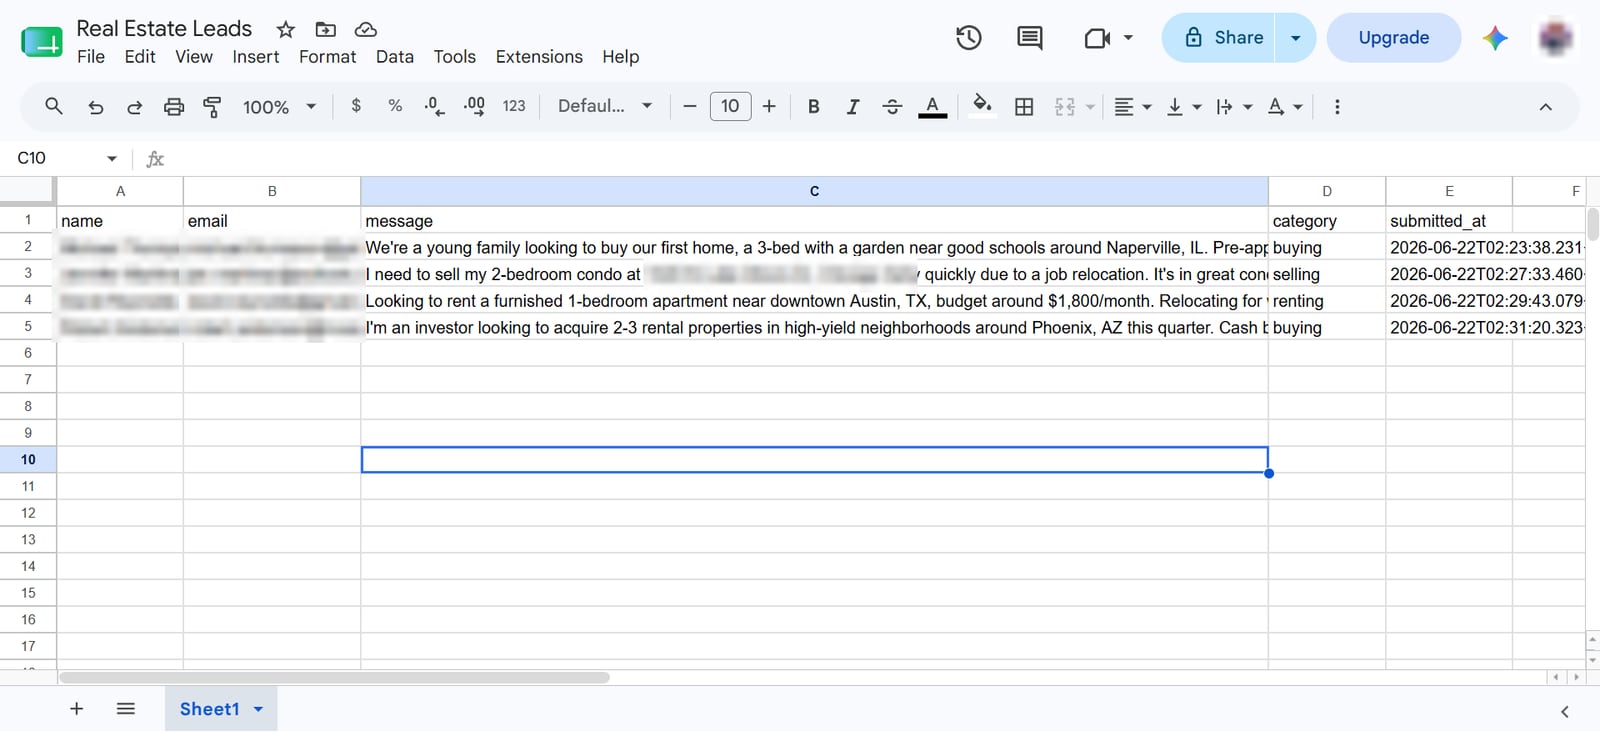Click the search menus magnifier icon
Viewport: 1600px width, 732px height.
point(54,106)
